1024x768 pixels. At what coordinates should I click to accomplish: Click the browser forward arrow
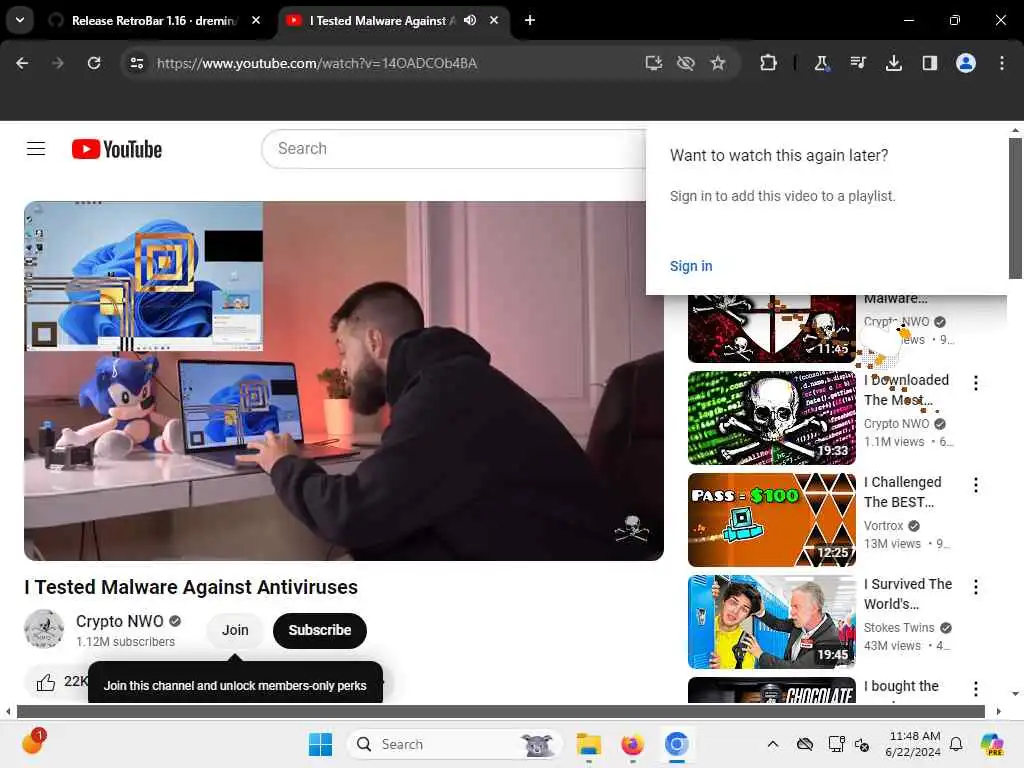57,63
